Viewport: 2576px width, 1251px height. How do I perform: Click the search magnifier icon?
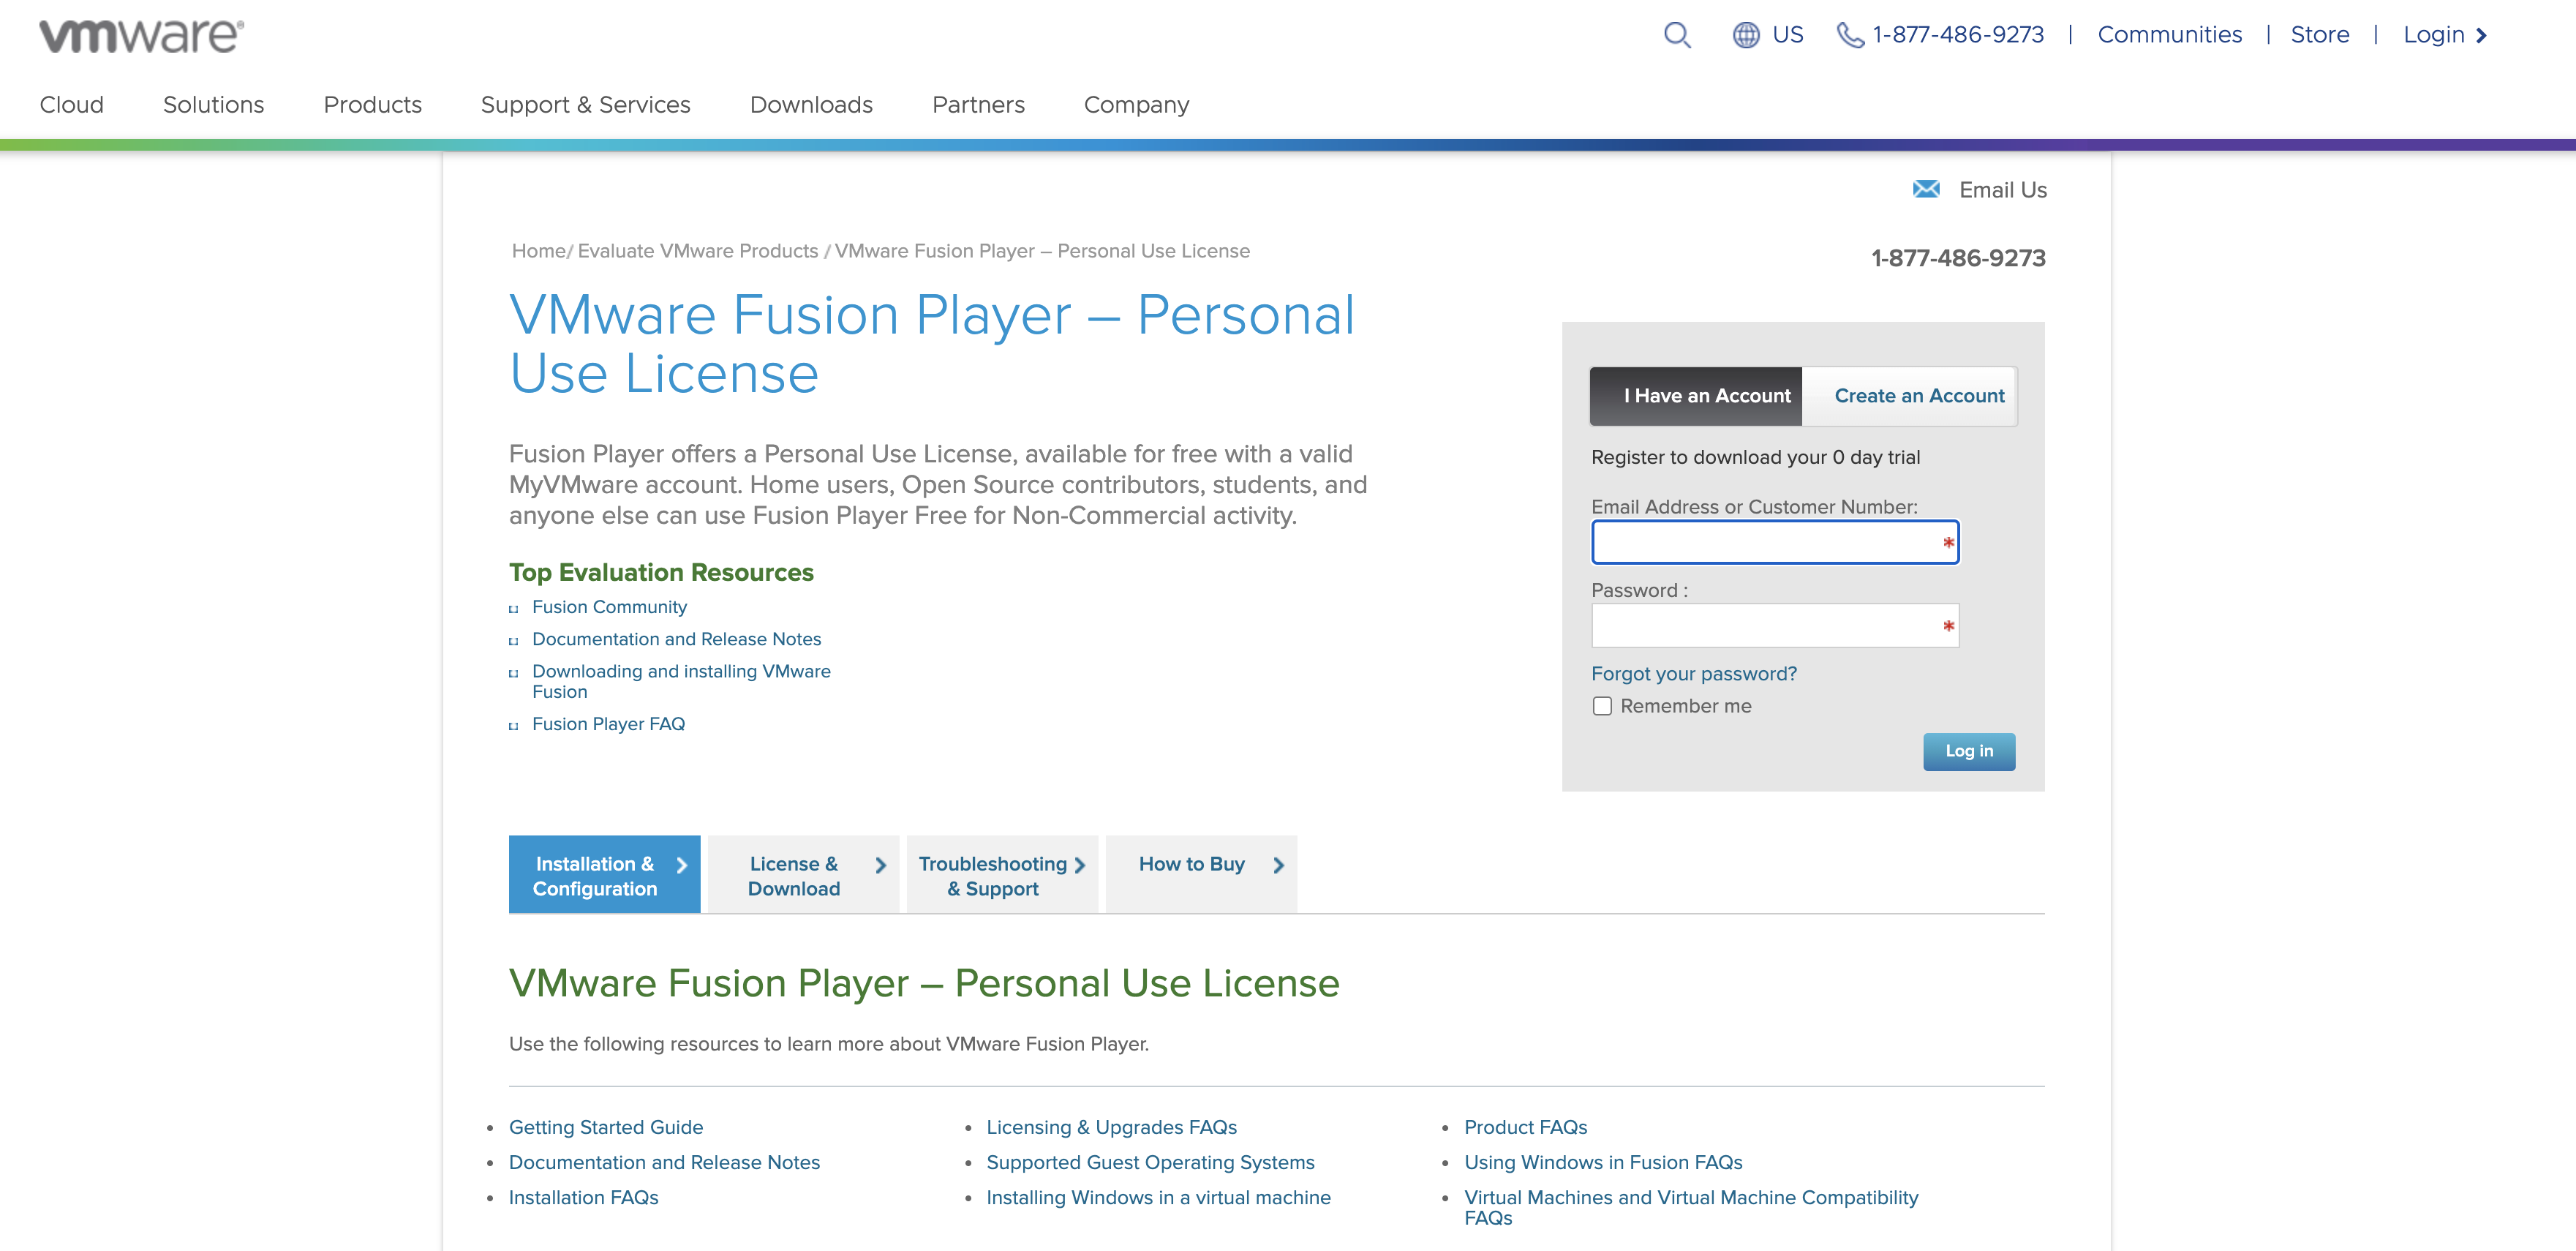[1677, 35]
